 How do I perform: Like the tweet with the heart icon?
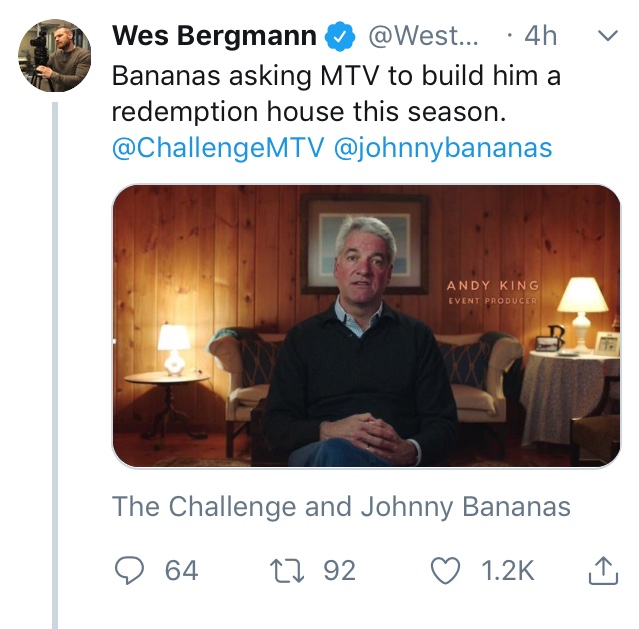445,570
